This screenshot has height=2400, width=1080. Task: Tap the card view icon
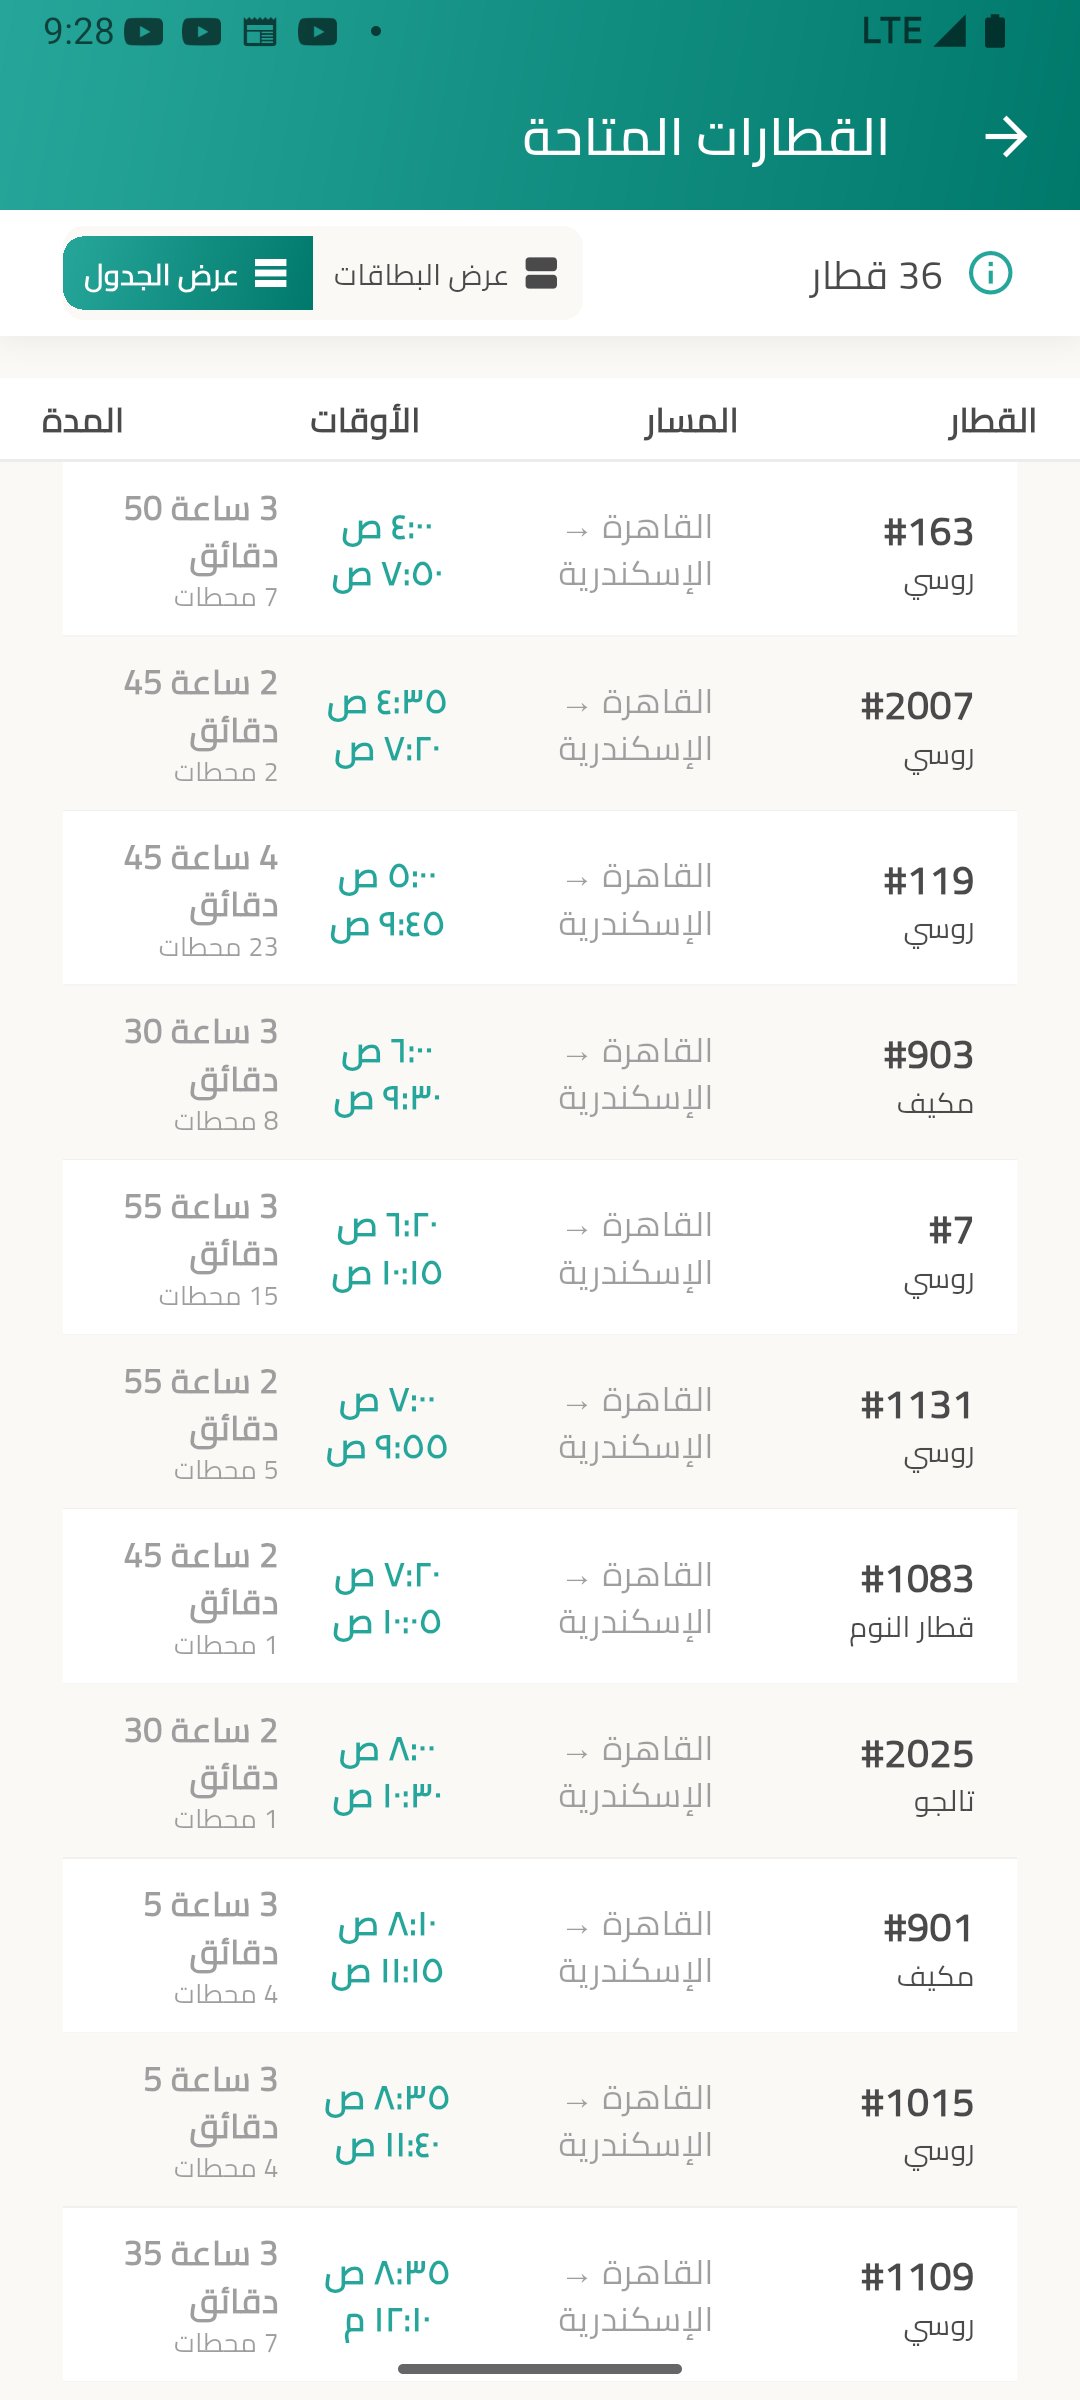[x=541, y=273]
